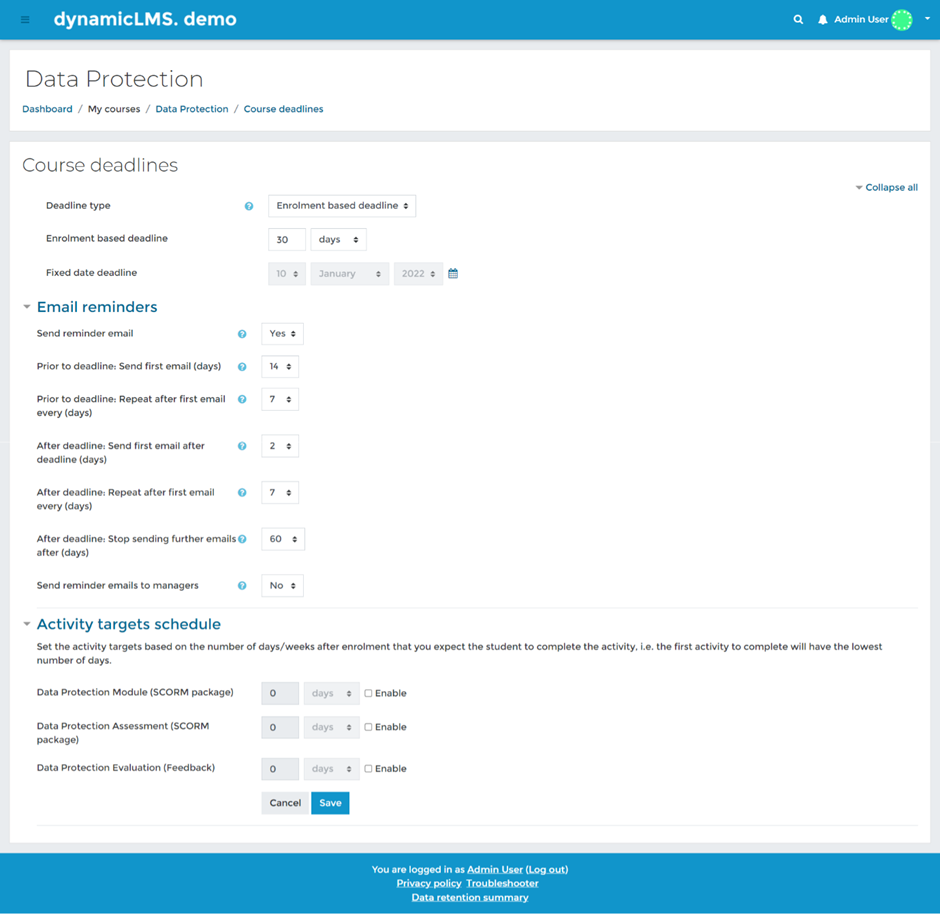The image size is (940, 914).
Task: Open help for Stop sending further emails
Action: [x=242, y=539]
